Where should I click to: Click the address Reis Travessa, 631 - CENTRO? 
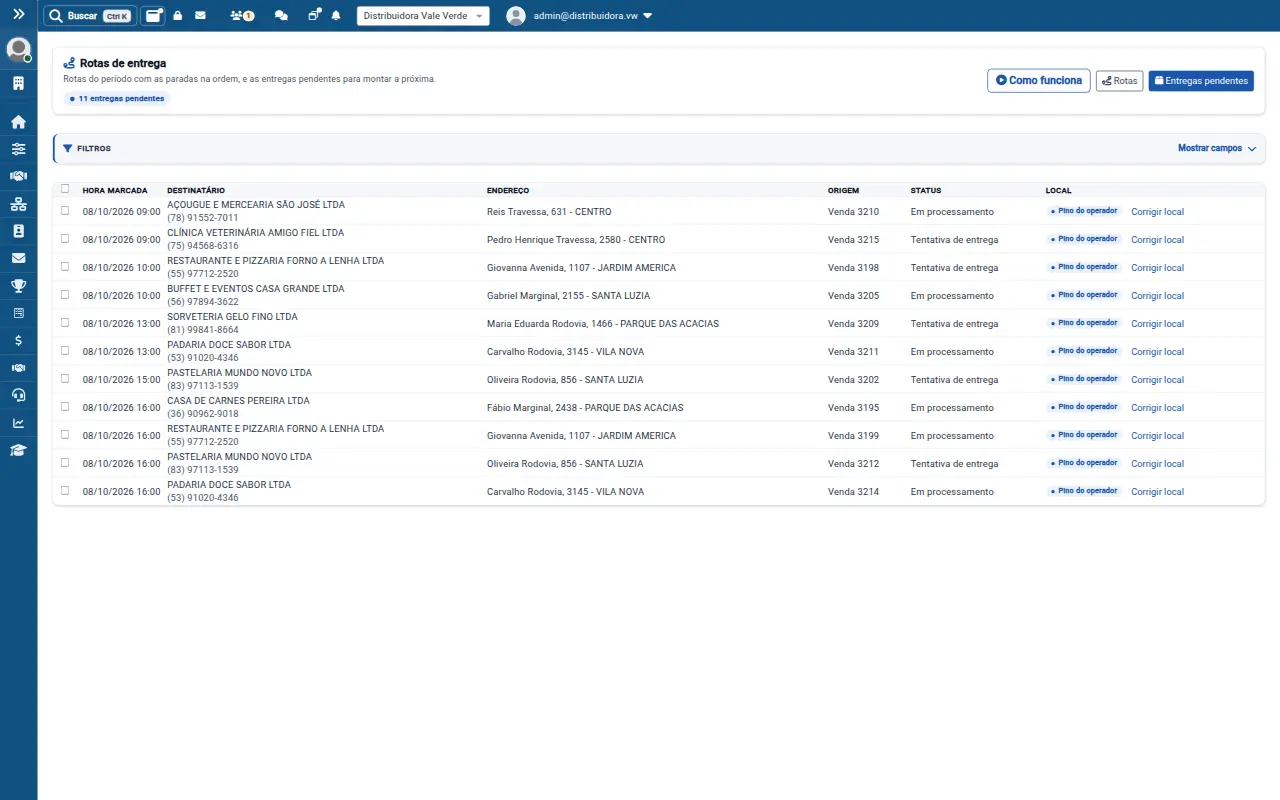549,212
